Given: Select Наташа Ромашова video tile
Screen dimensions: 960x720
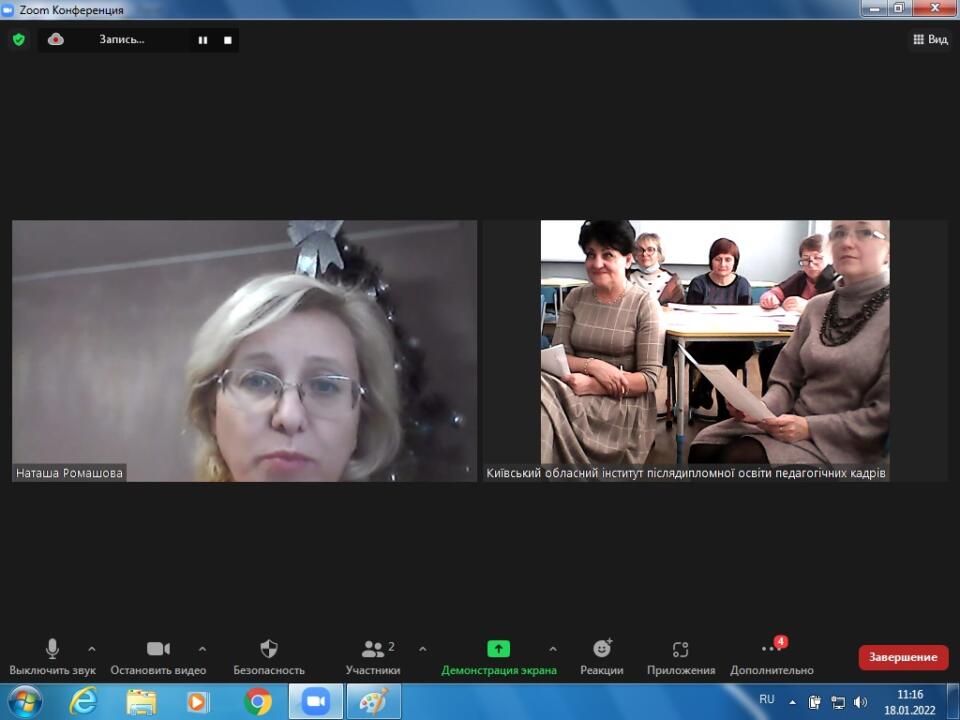Looking at the screenshot, I should [244, 351].
